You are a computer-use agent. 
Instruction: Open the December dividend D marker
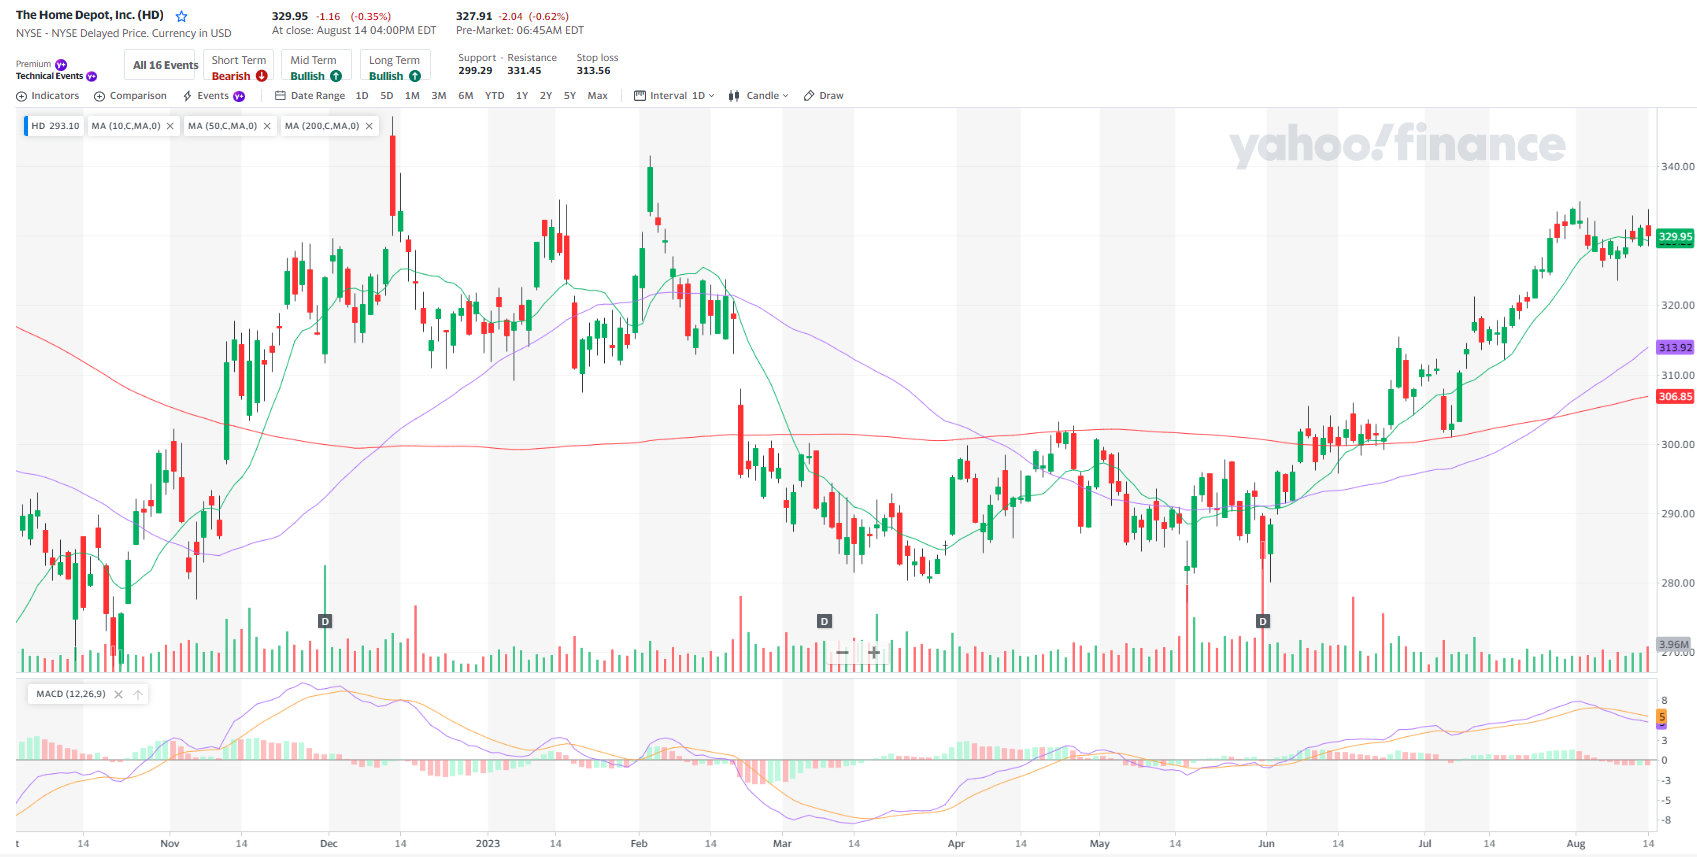[x=325, y=621]
